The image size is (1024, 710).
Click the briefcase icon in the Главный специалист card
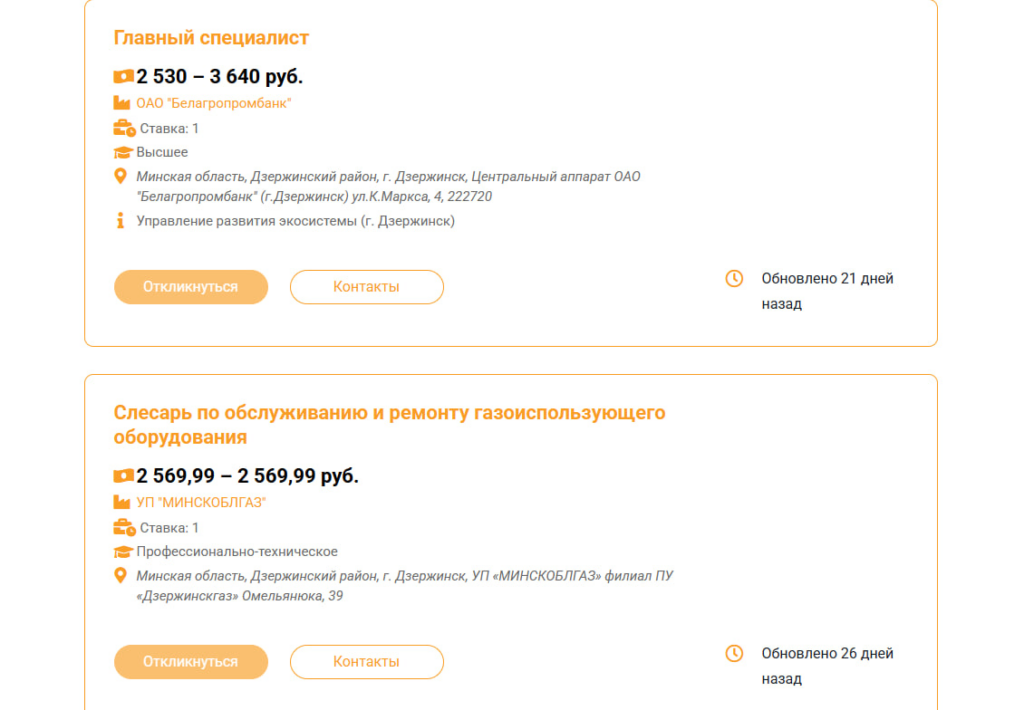(x=124, y=128)
